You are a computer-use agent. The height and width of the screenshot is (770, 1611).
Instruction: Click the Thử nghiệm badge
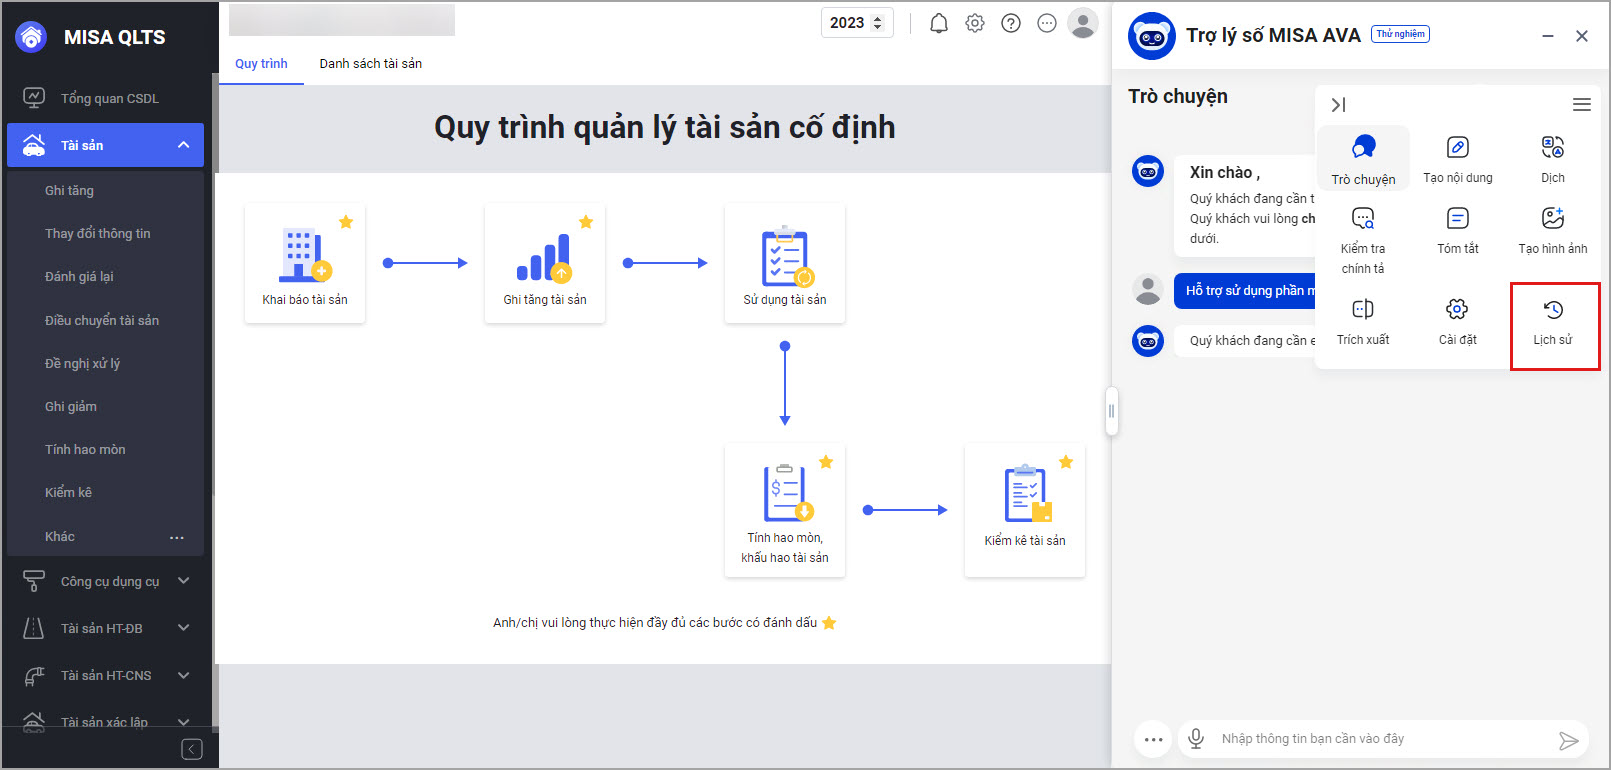coord(1400,34)
